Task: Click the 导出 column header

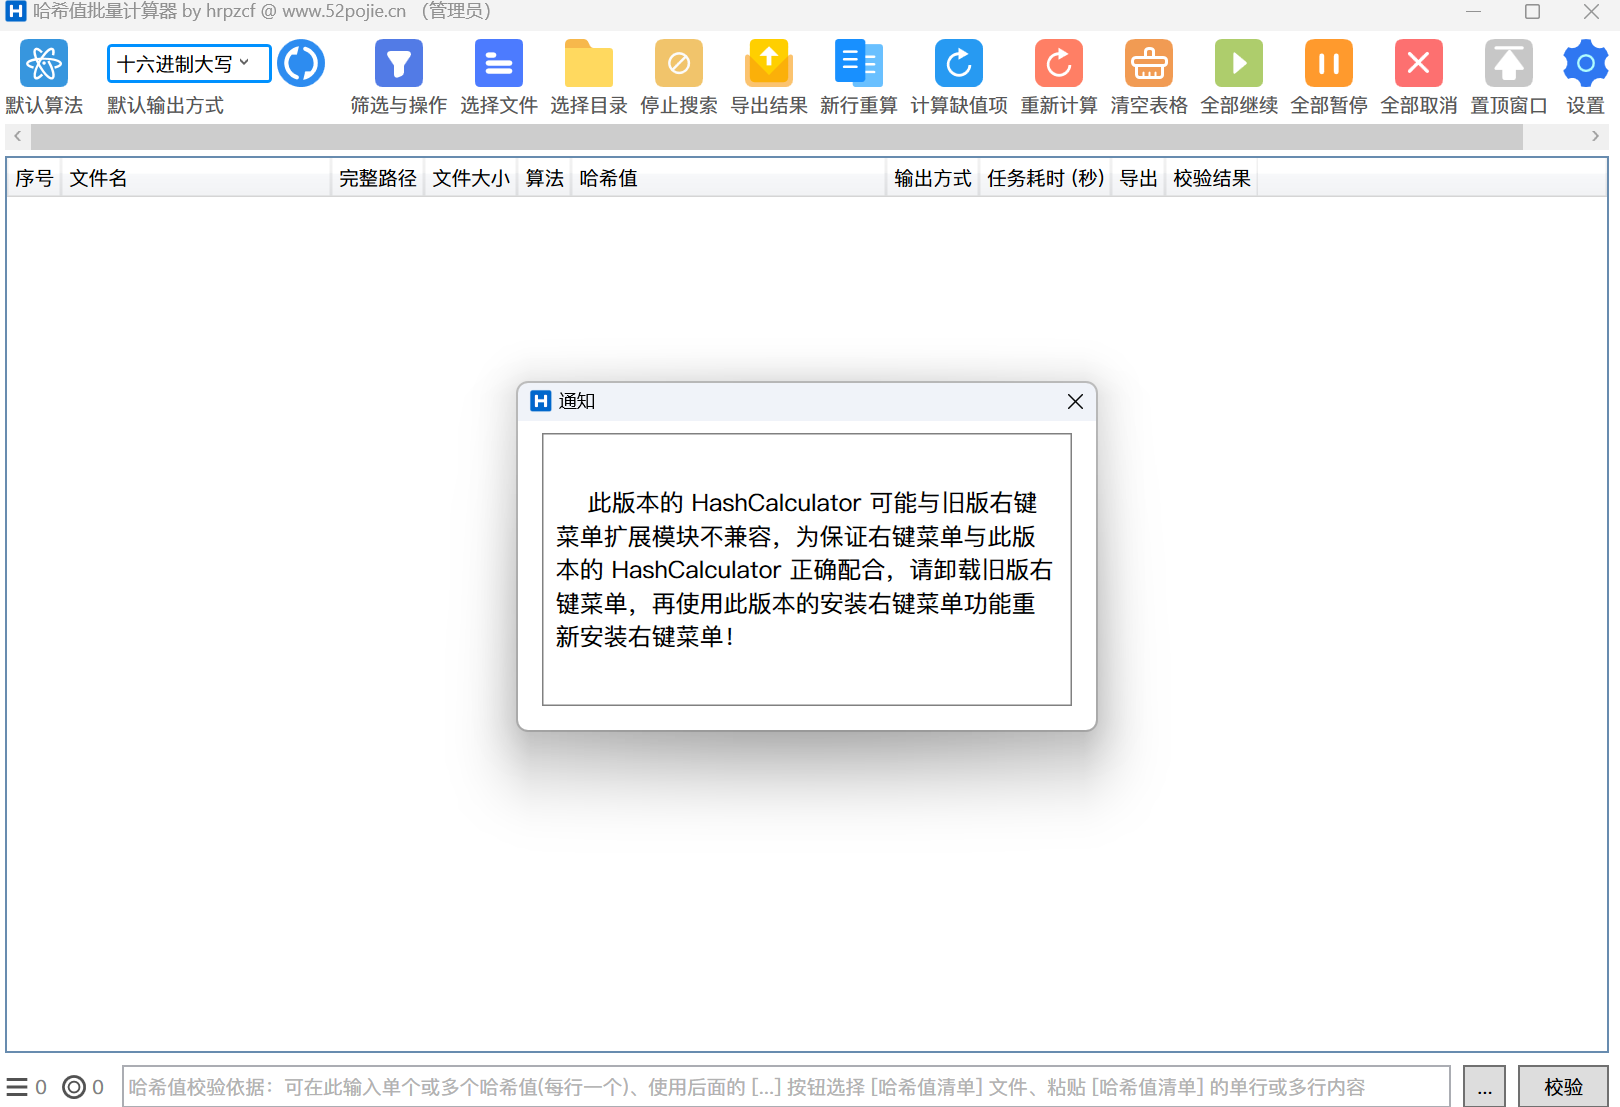Action: coord(1139,178)
